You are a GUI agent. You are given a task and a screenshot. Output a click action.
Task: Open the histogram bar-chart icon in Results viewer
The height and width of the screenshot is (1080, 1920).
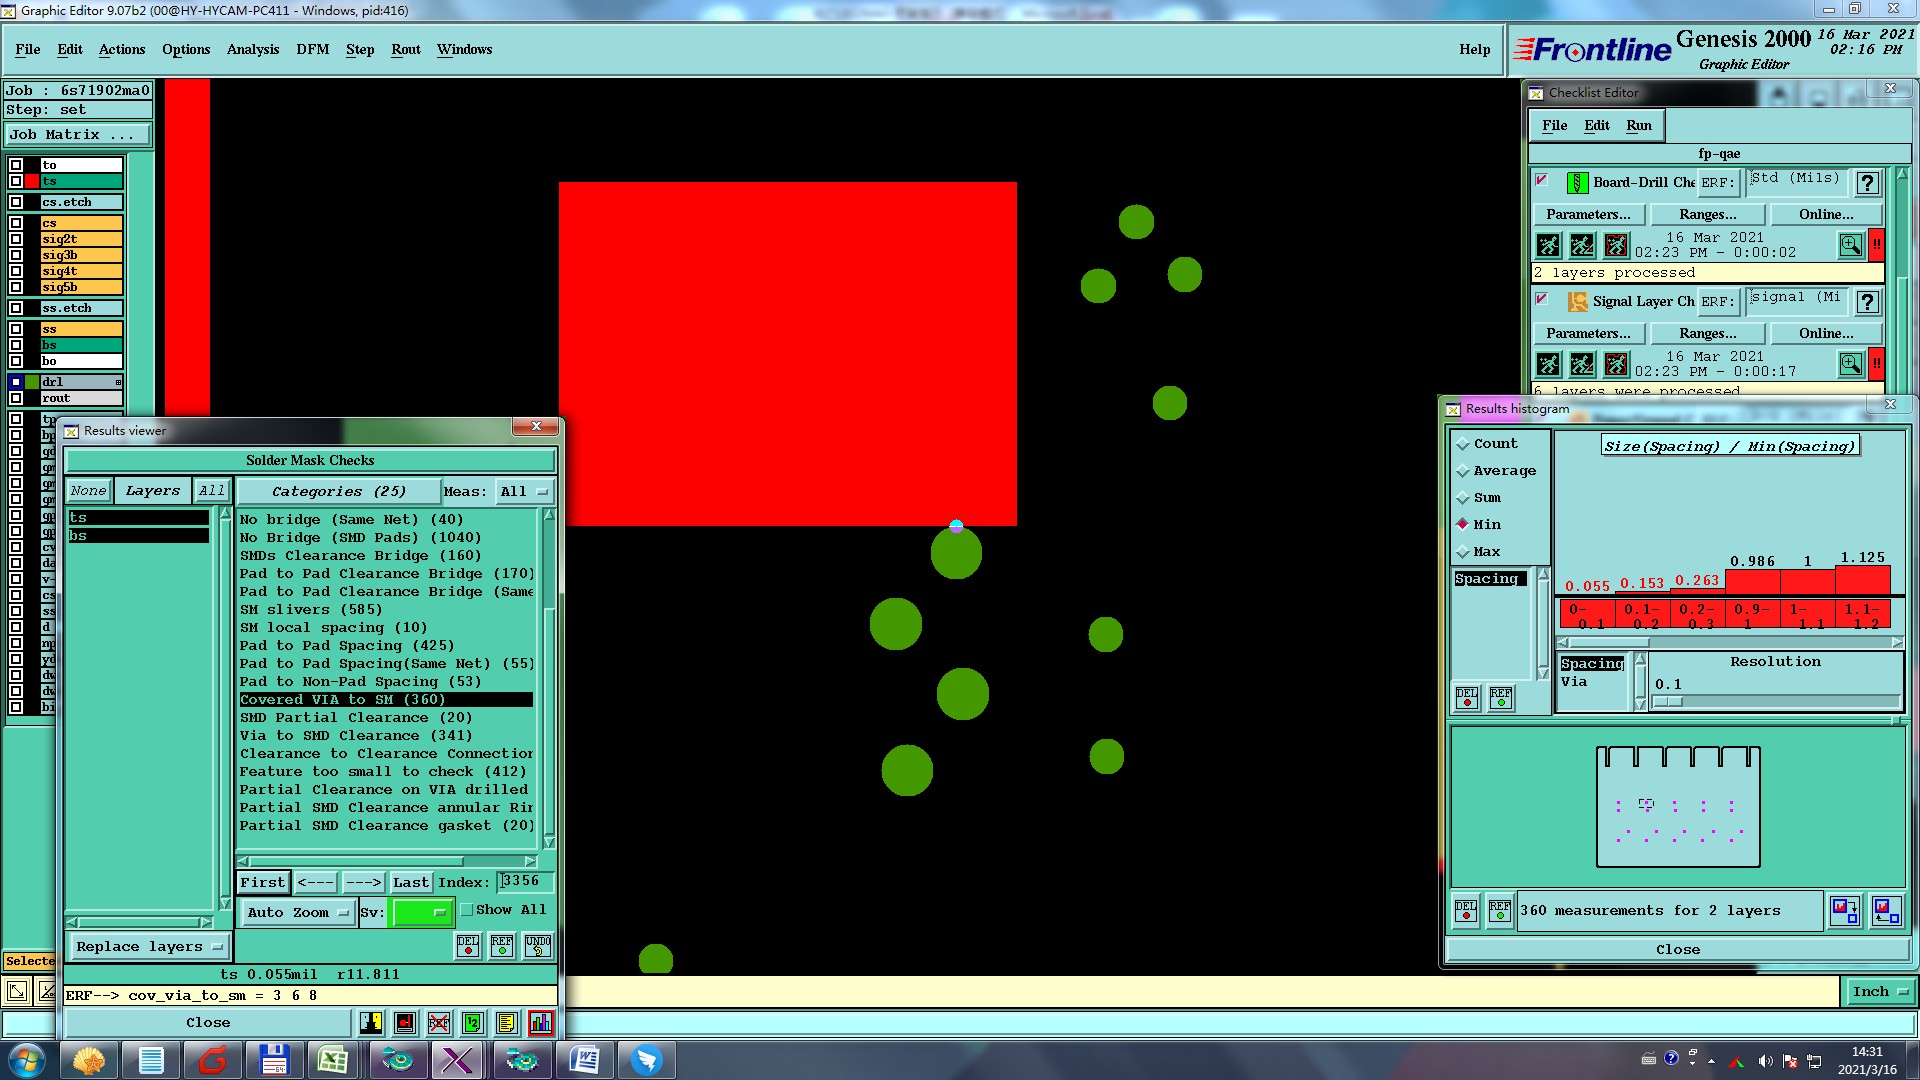pos(541,1023)
